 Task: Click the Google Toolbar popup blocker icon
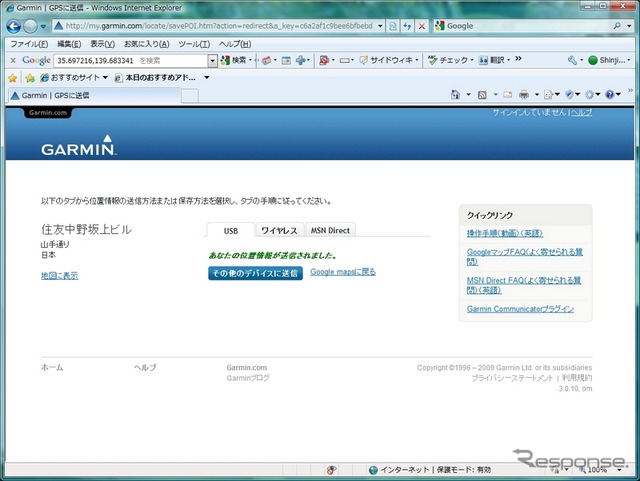pyautogui.click(x=324, y=60)
